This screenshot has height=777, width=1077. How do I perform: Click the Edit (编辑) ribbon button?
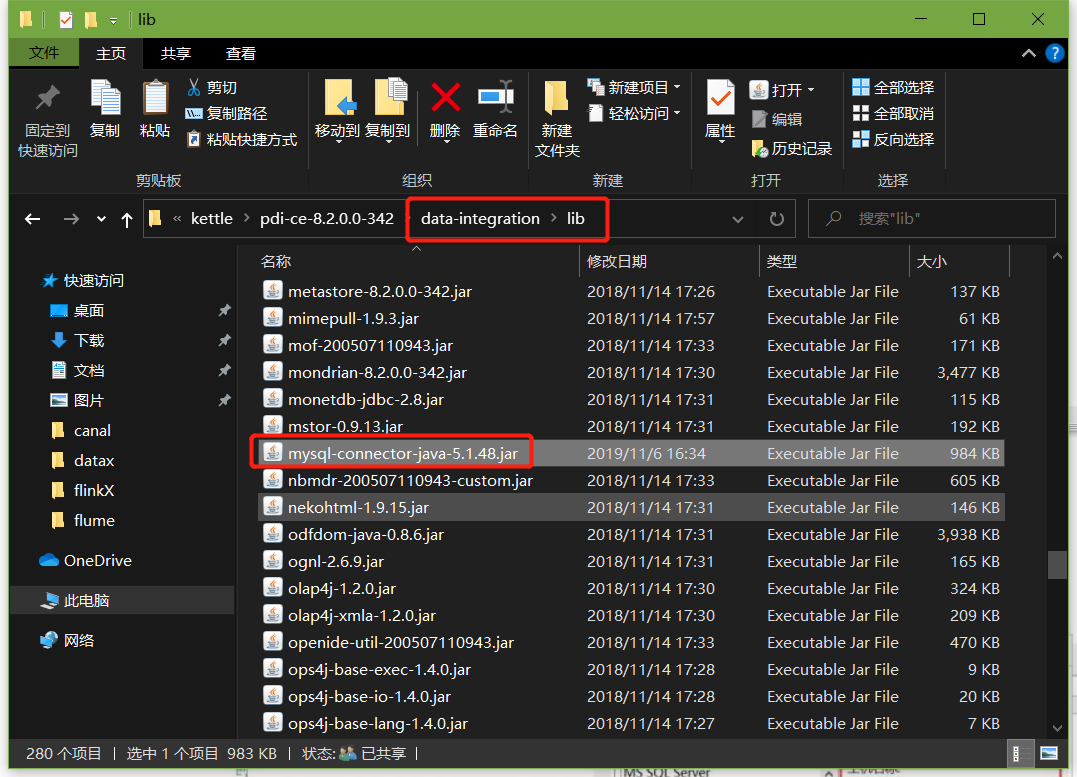(x=777, y=119)
